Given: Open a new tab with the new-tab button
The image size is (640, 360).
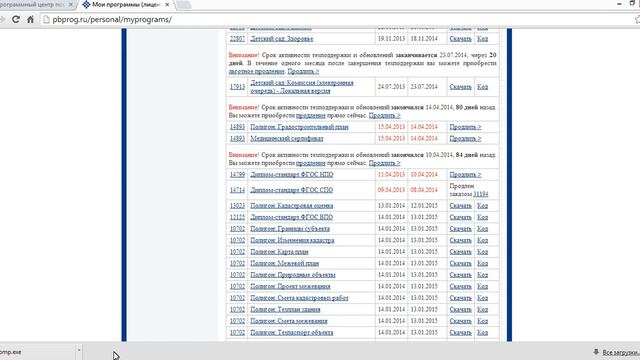Looking at the screenshot, I should 183,4.
